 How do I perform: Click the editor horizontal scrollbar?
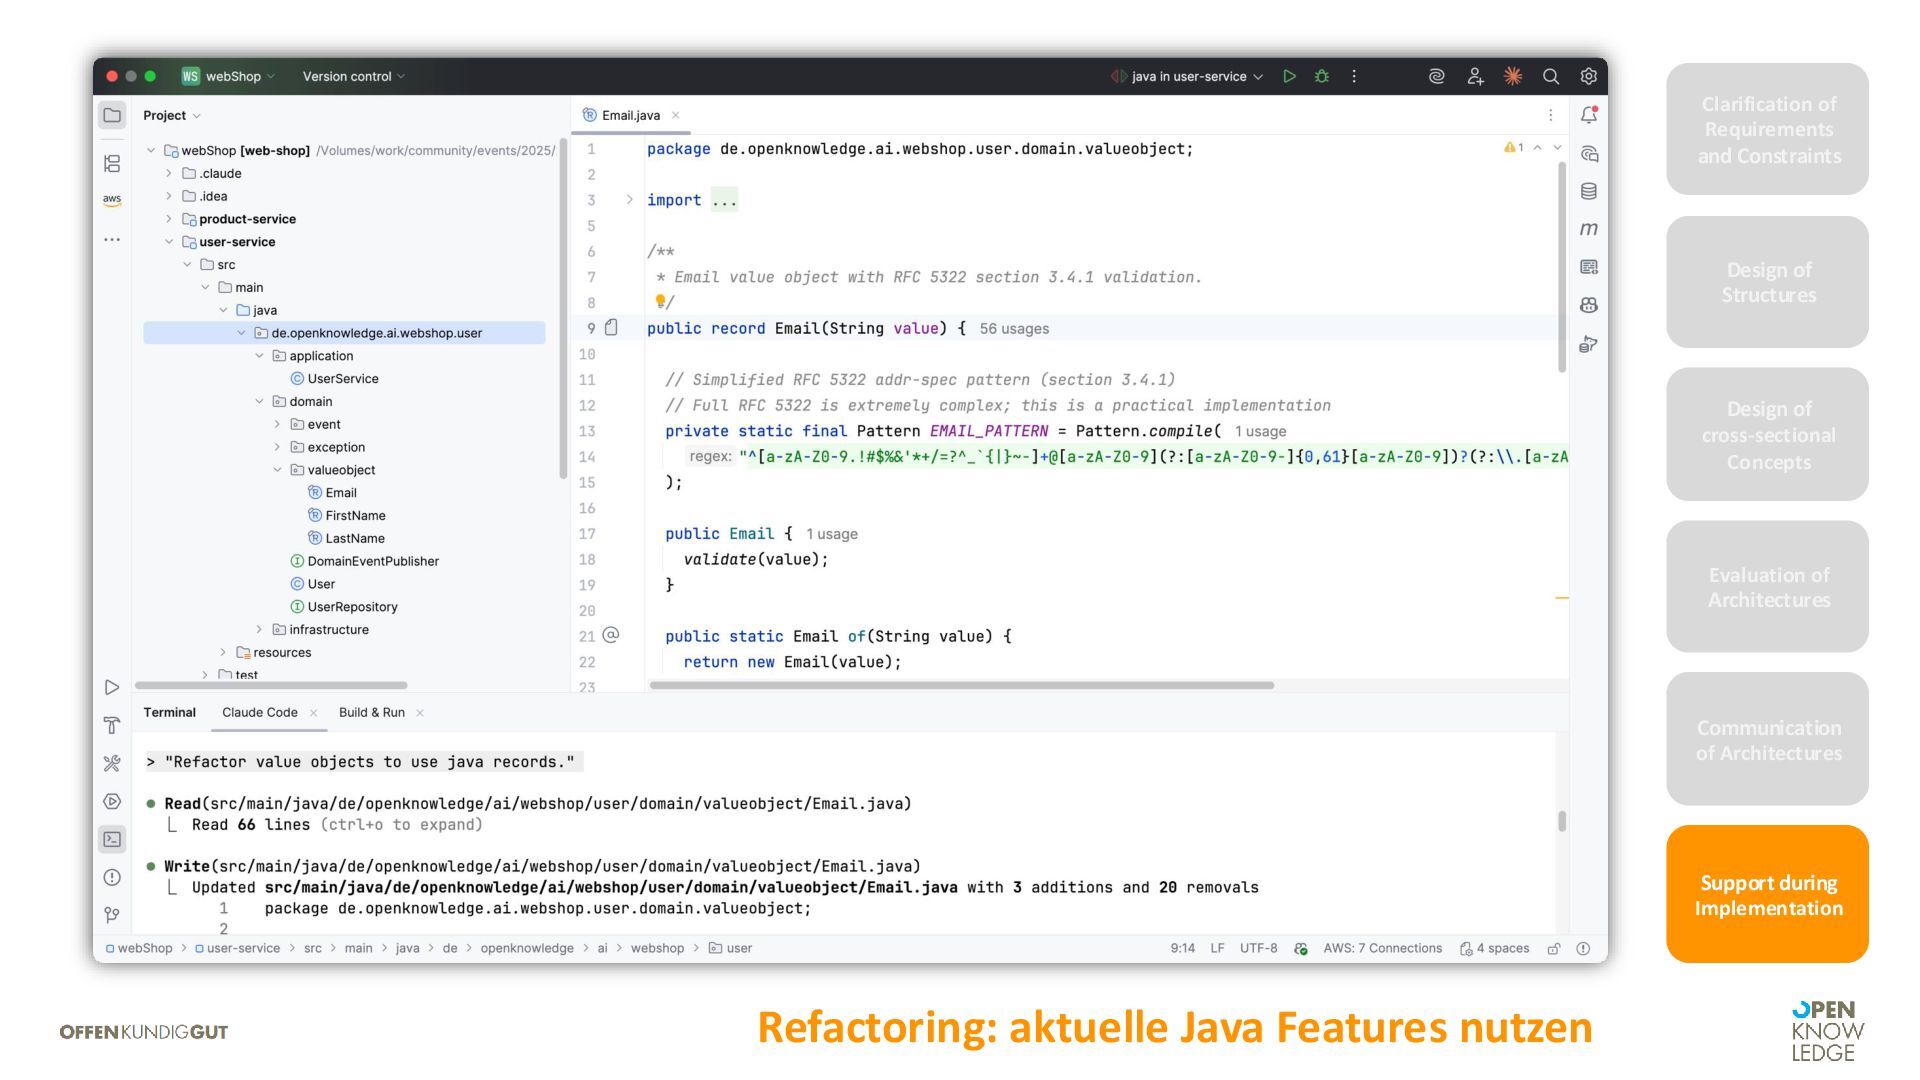961,686
